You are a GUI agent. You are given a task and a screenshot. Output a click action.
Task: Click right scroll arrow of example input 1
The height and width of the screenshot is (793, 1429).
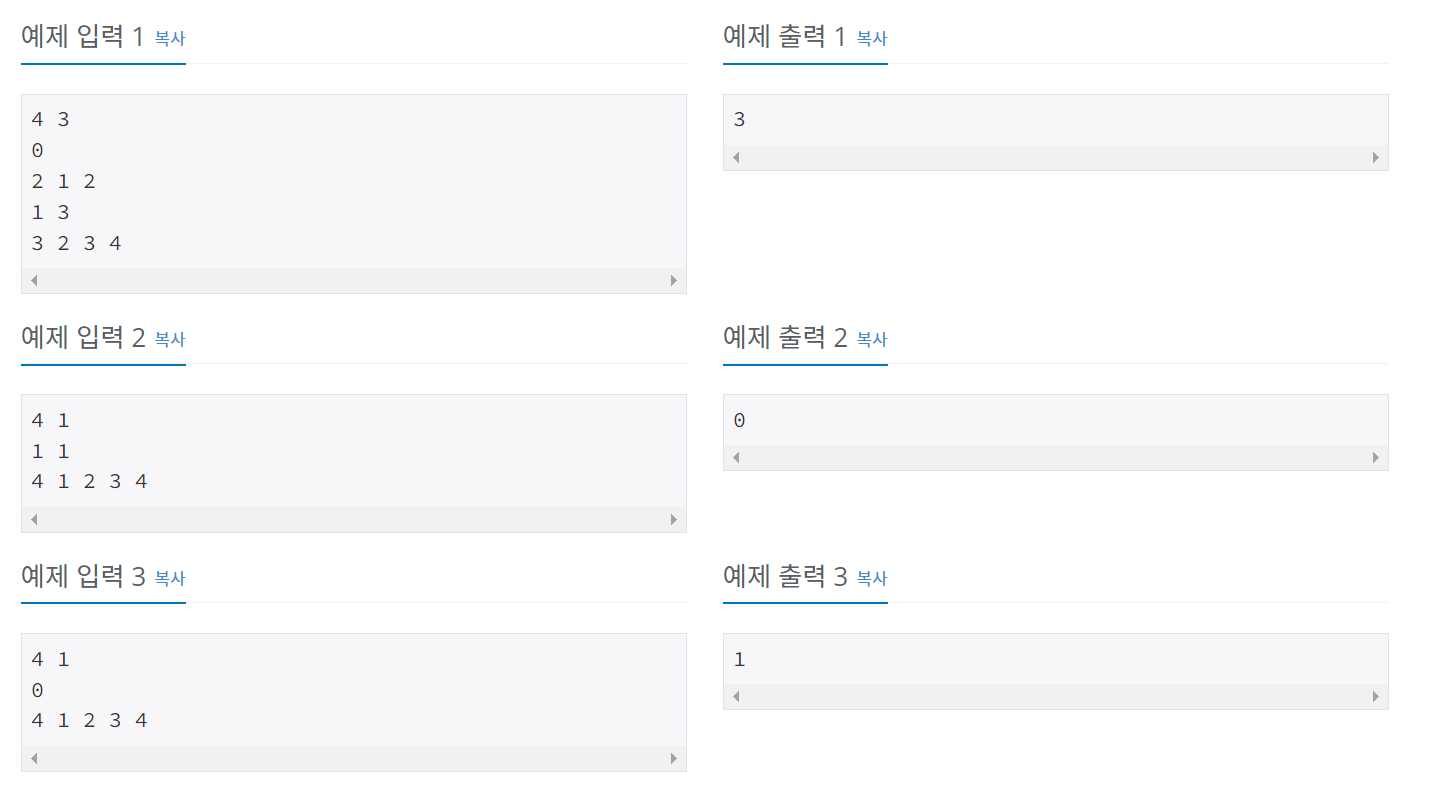click(x=674, y=281)
